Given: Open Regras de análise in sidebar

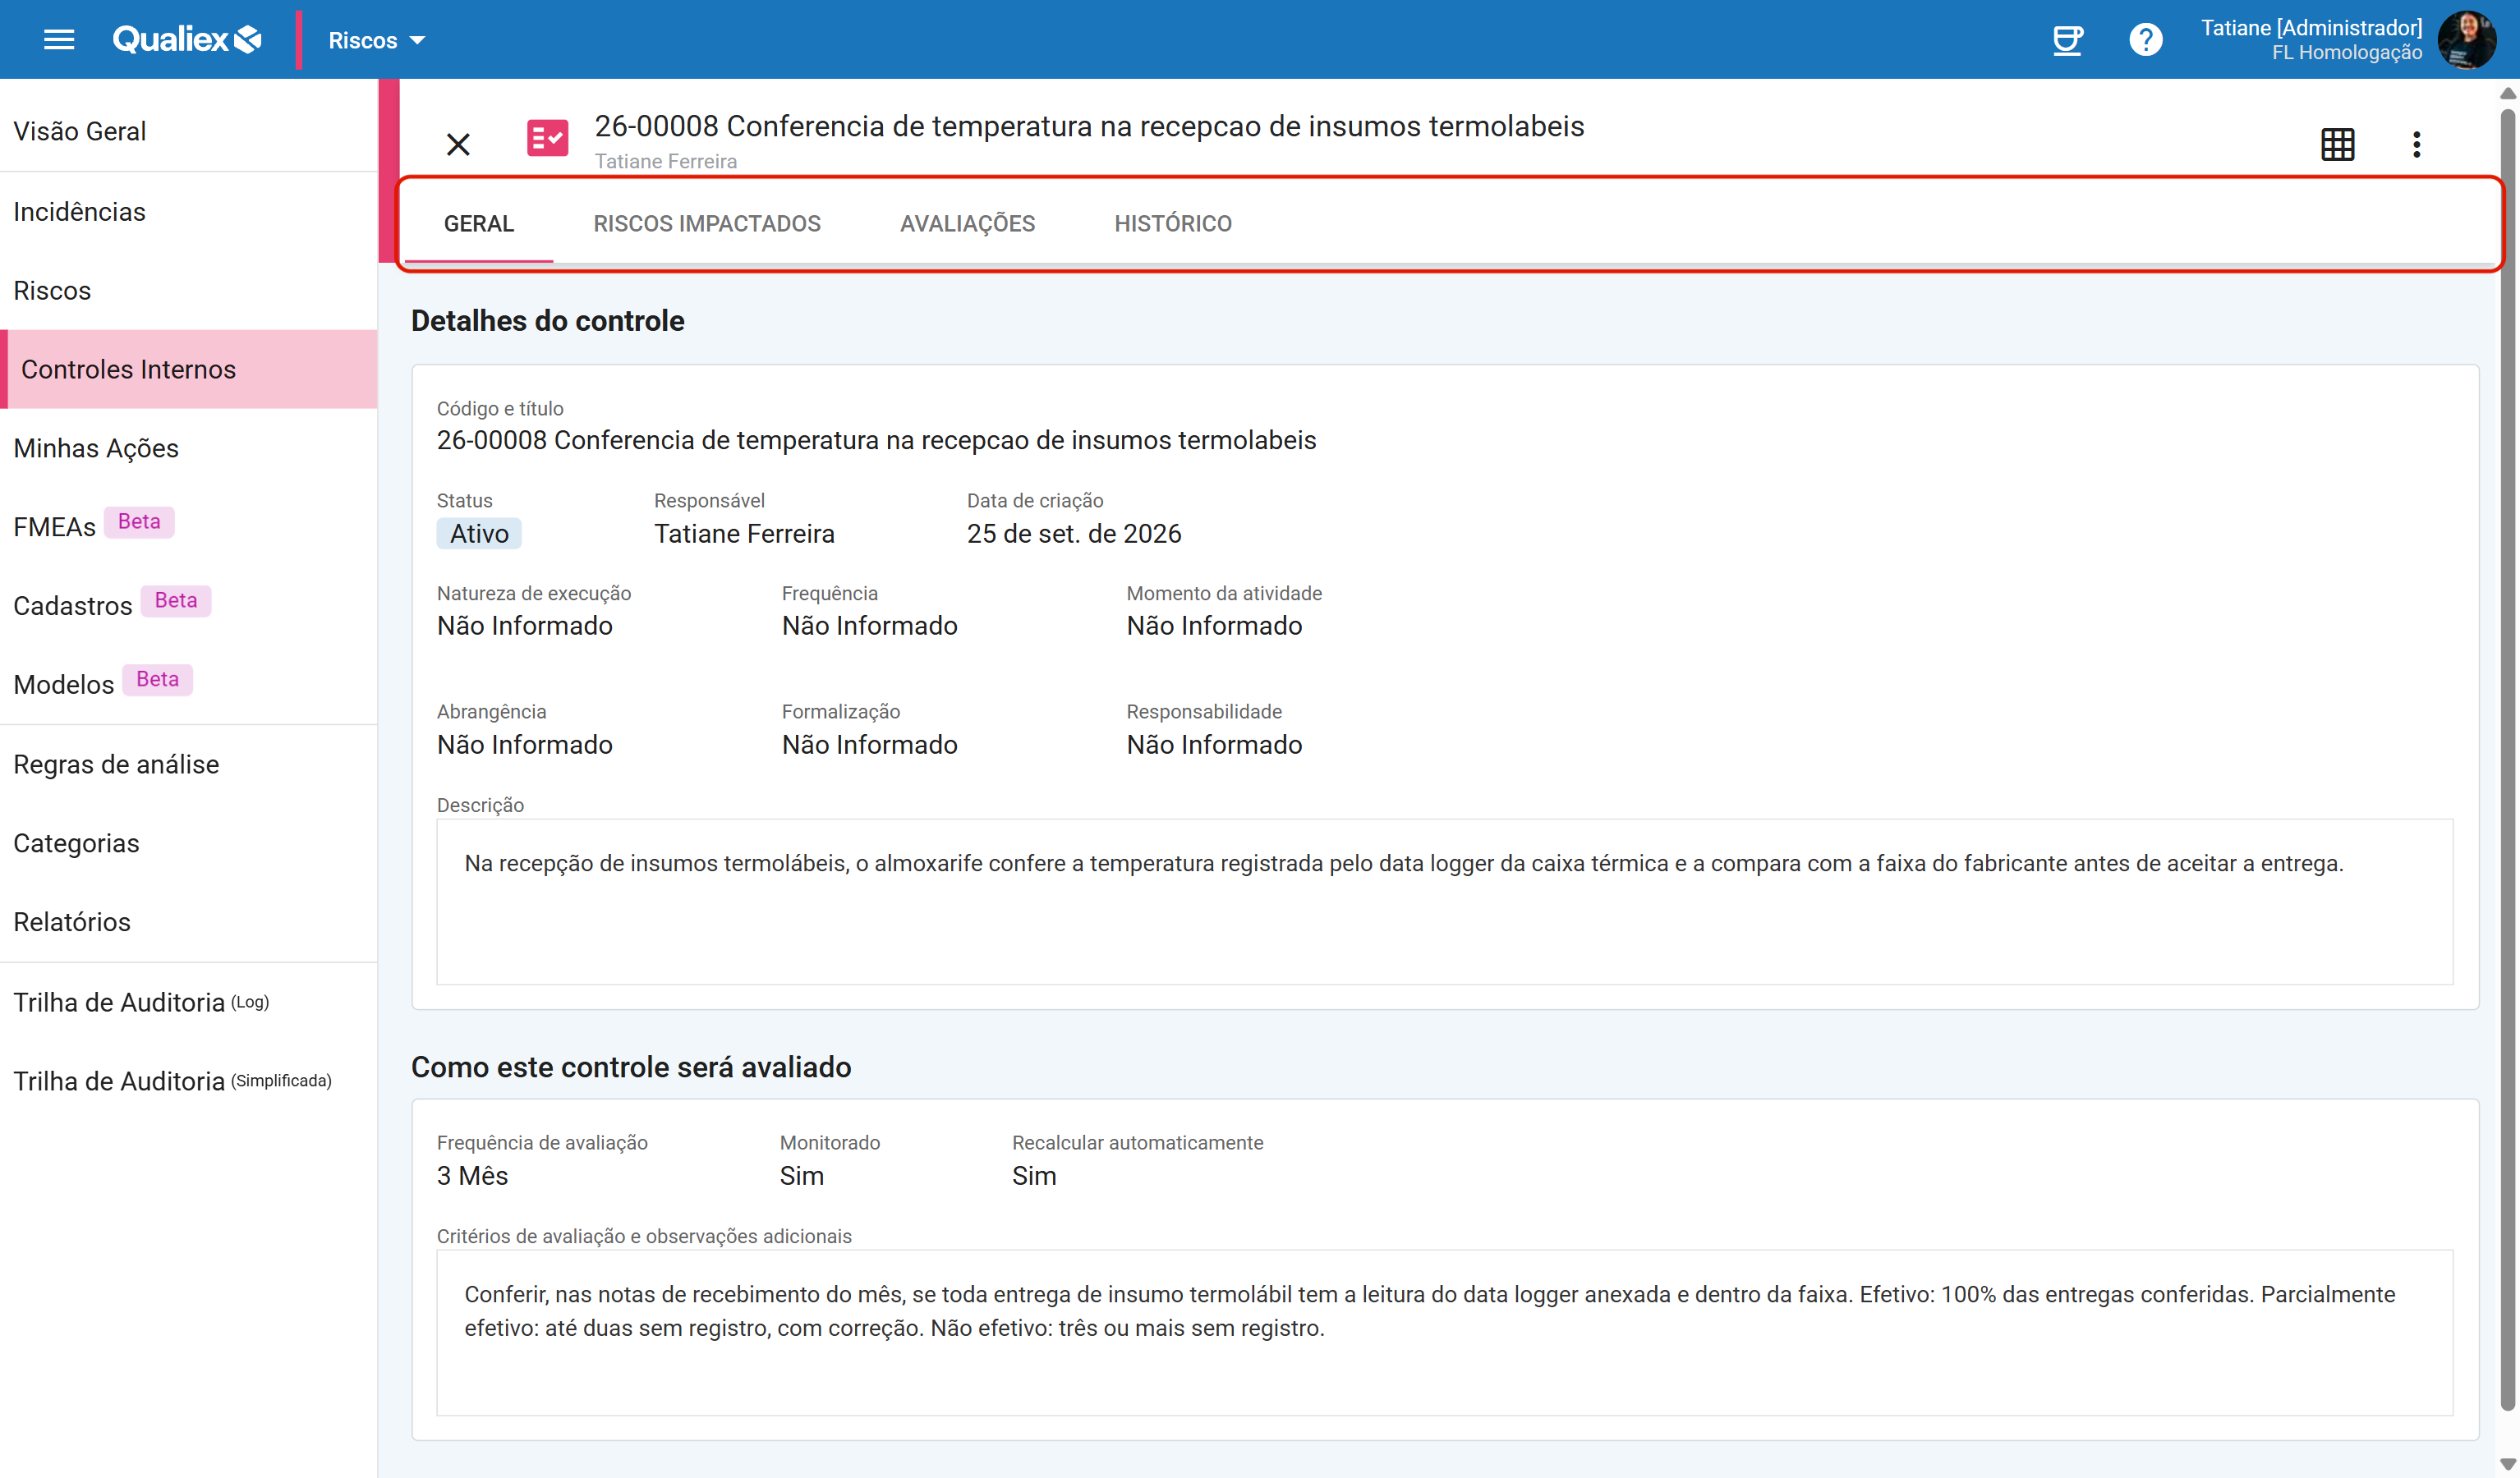Looking at the screenshot, I should click(189, 764).
